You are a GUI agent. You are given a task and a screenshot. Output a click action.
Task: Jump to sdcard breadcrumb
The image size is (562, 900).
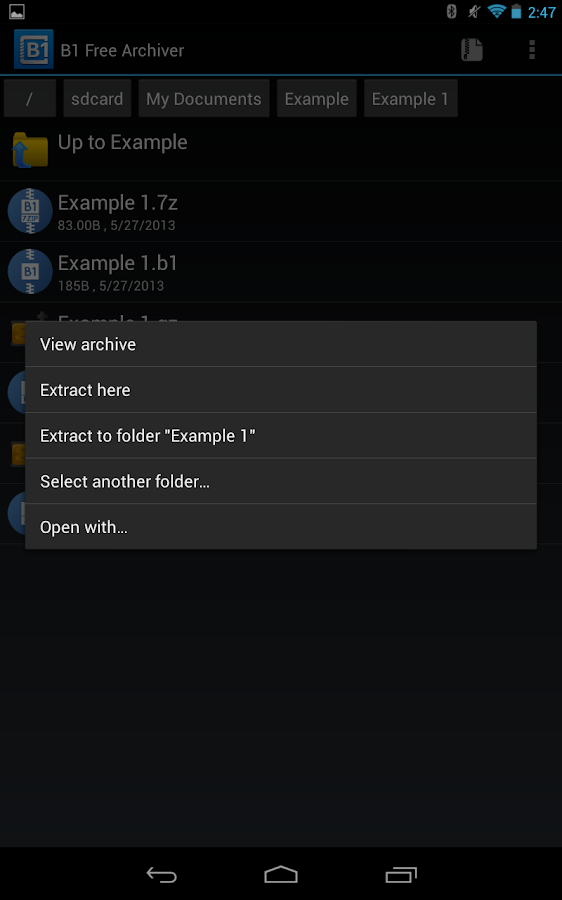(97, 99)
